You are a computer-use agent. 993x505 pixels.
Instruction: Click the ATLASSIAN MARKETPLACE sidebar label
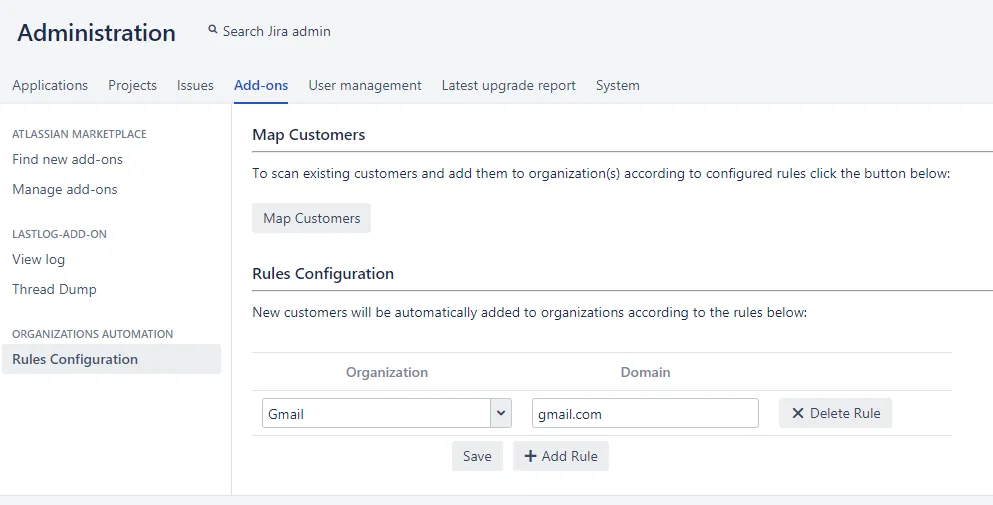pyautogui.click(x=79, y=134)
